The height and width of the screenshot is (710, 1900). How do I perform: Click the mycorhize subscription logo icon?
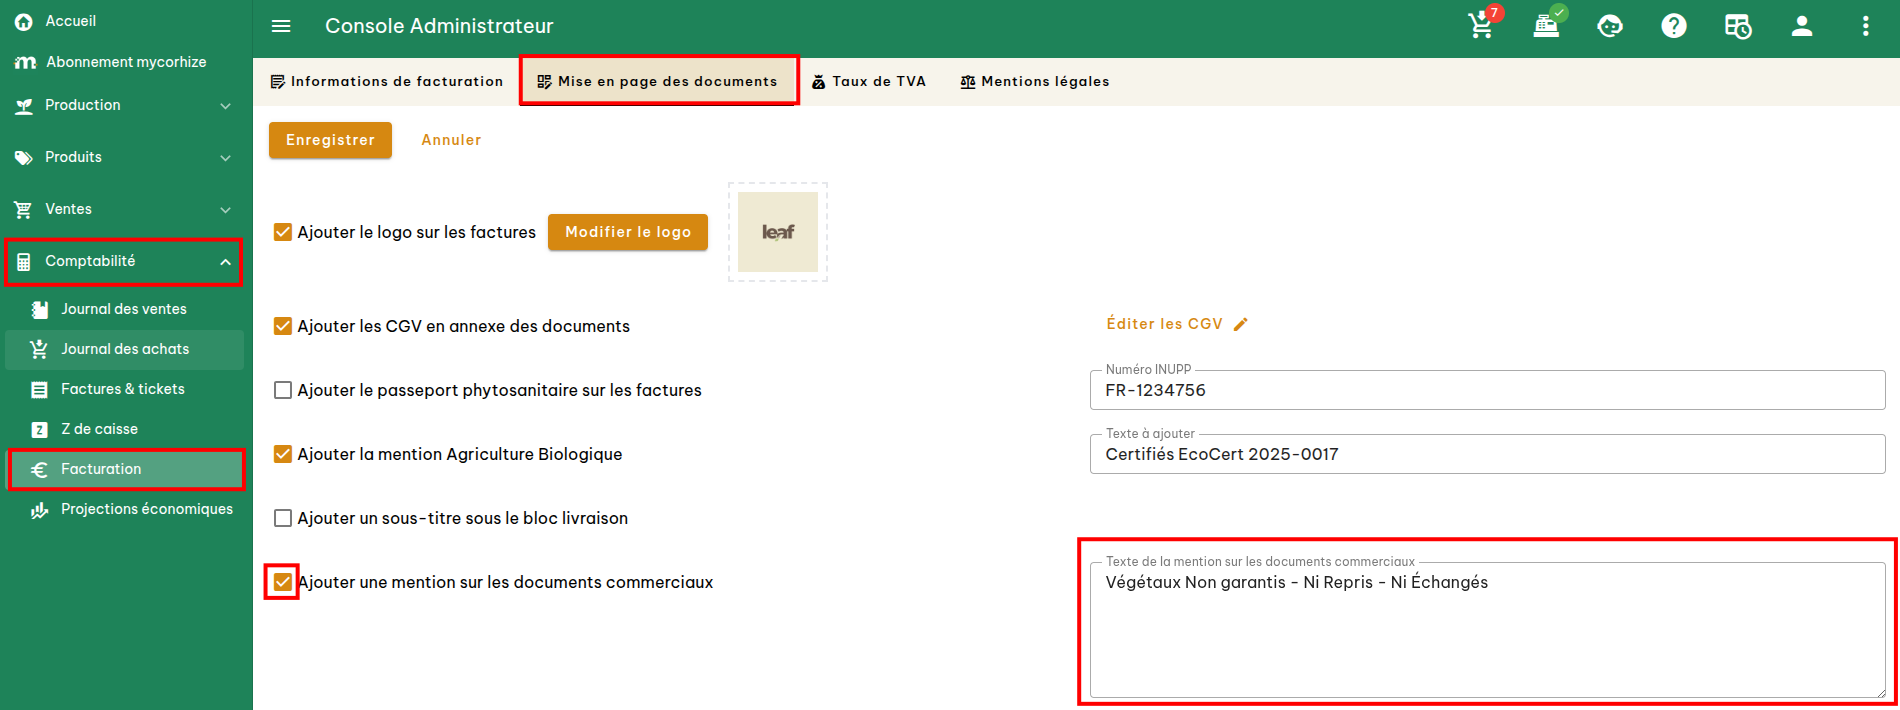tap(25, 62)
